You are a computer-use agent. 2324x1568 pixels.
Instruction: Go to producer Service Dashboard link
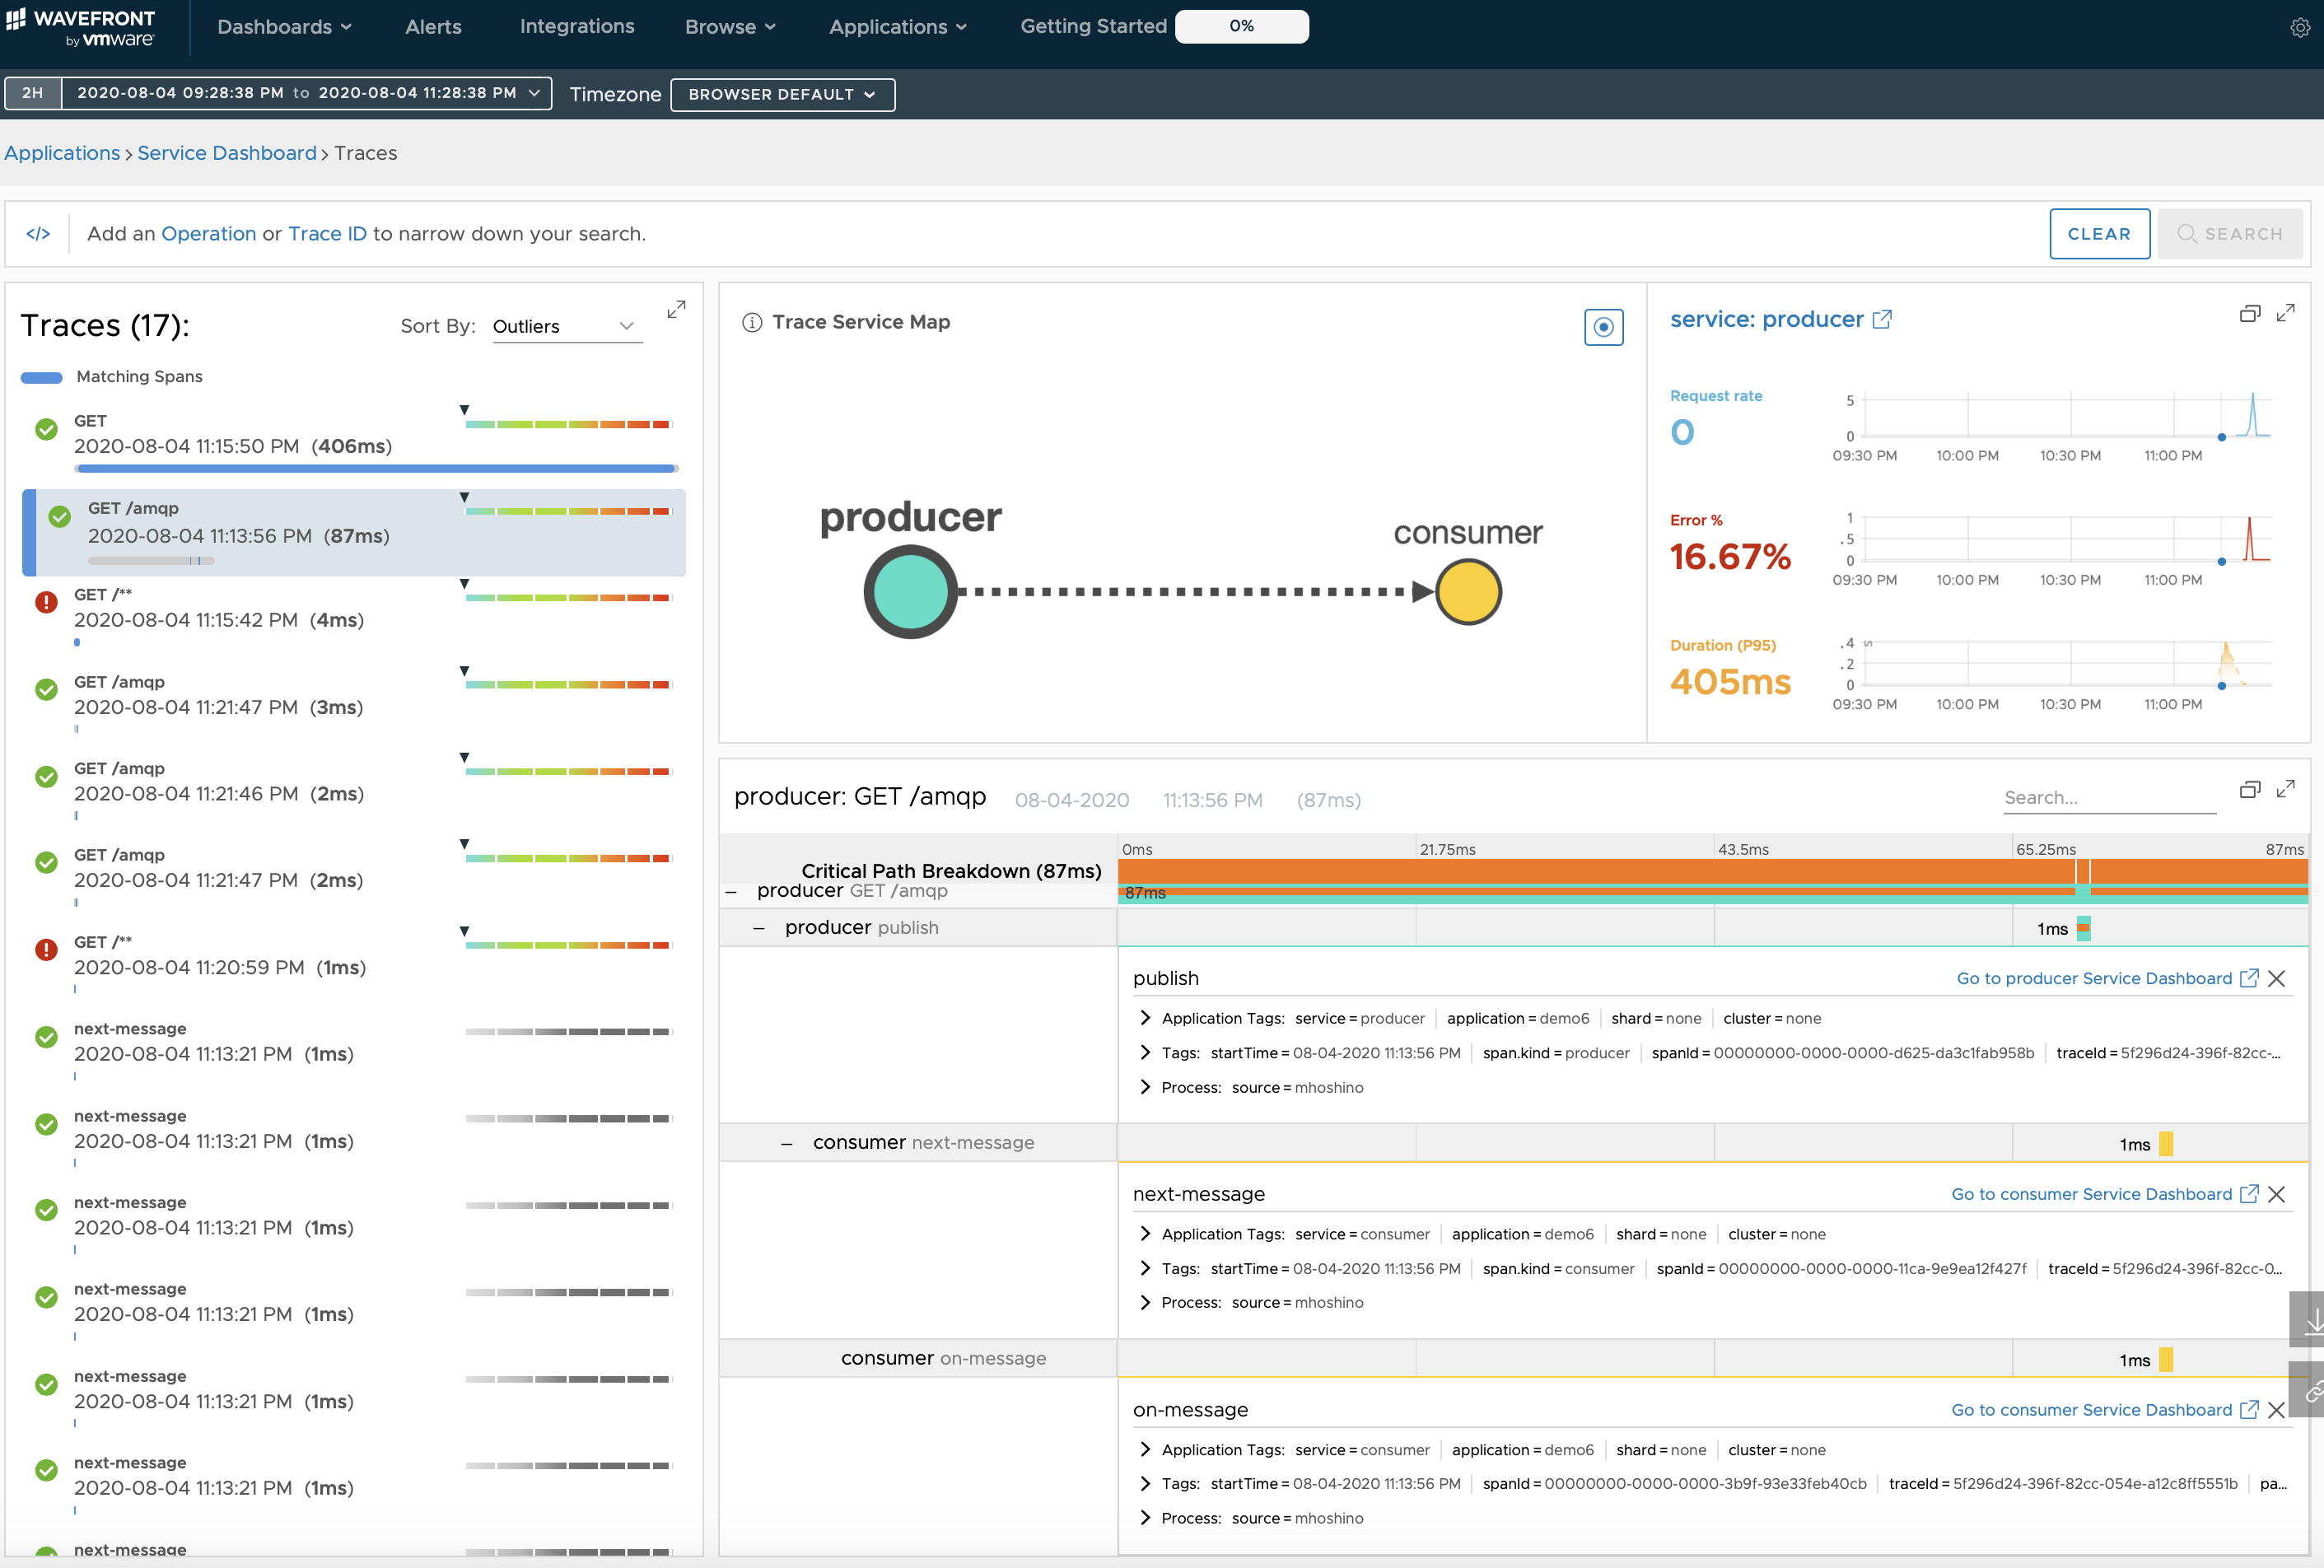(2094, 978)
